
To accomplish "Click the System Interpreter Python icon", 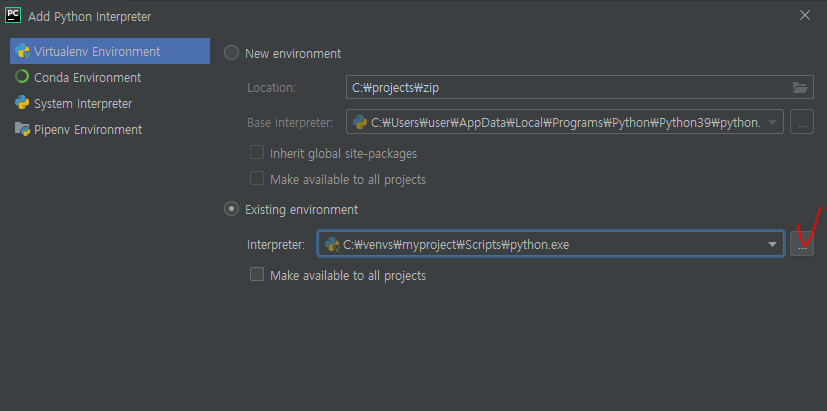I will click(x=22, y=103).
